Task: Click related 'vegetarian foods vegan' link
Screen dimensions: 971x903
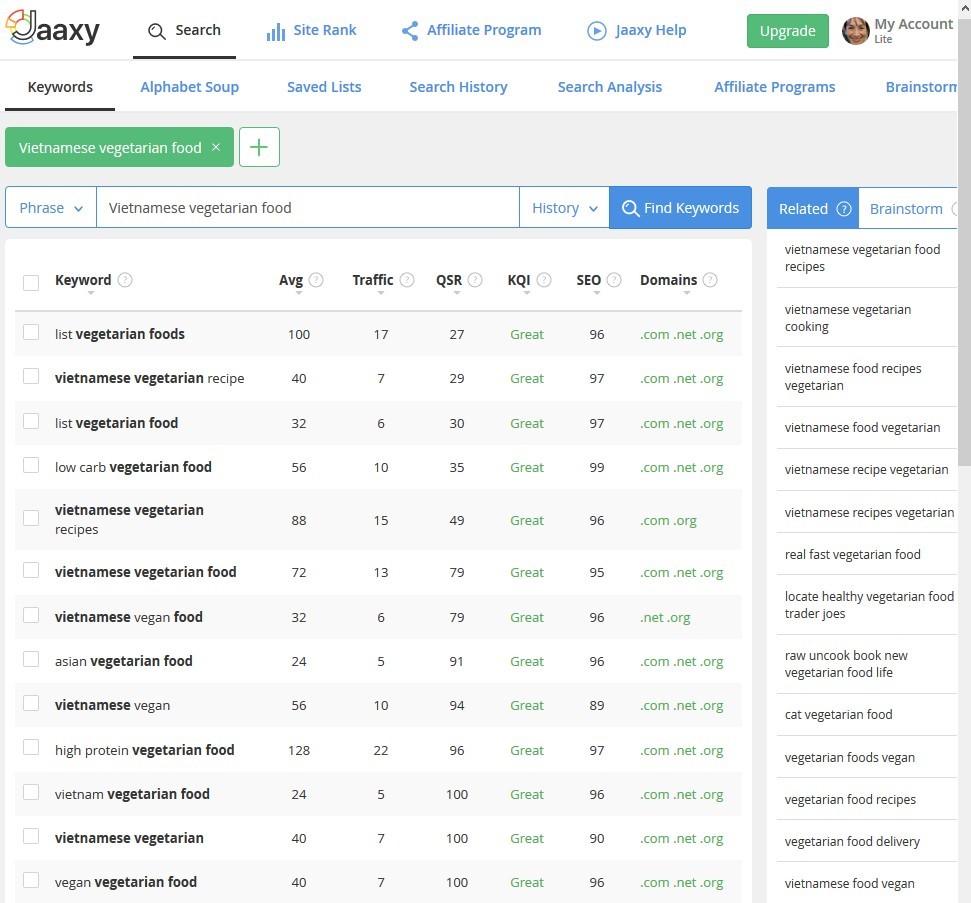Action: [849, 757]
